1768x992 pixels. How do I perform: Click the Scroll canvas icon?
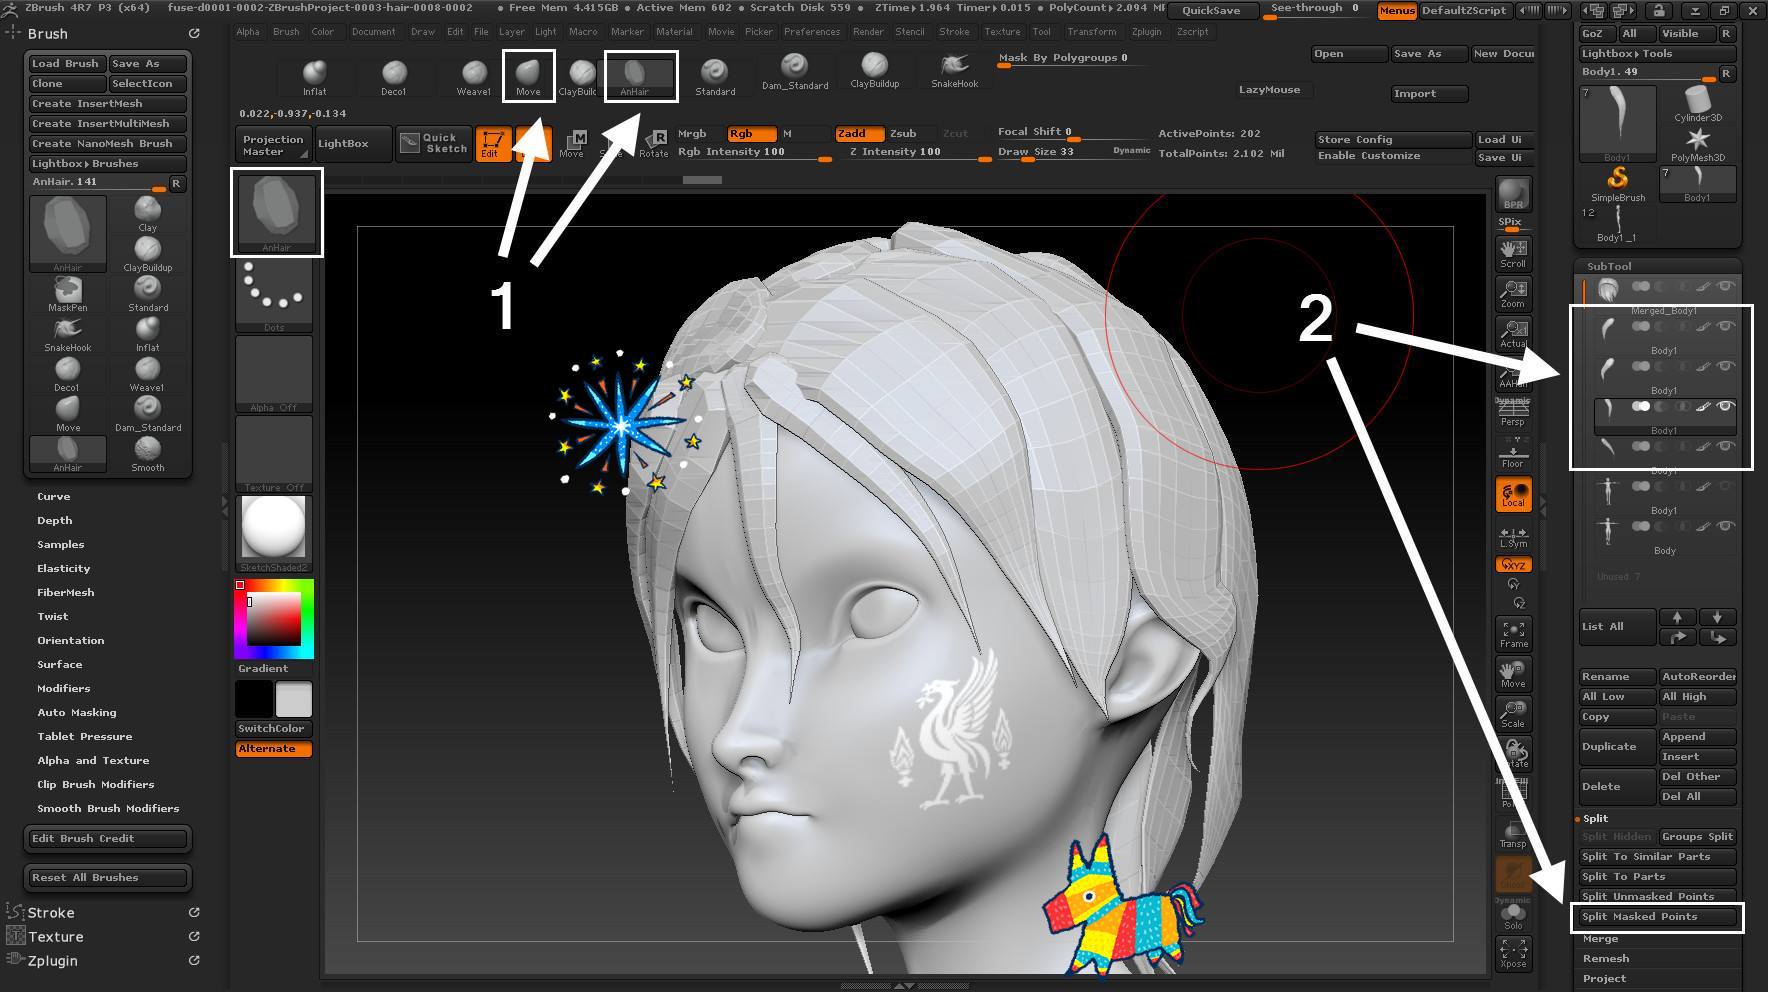[x=1513, y=253]
